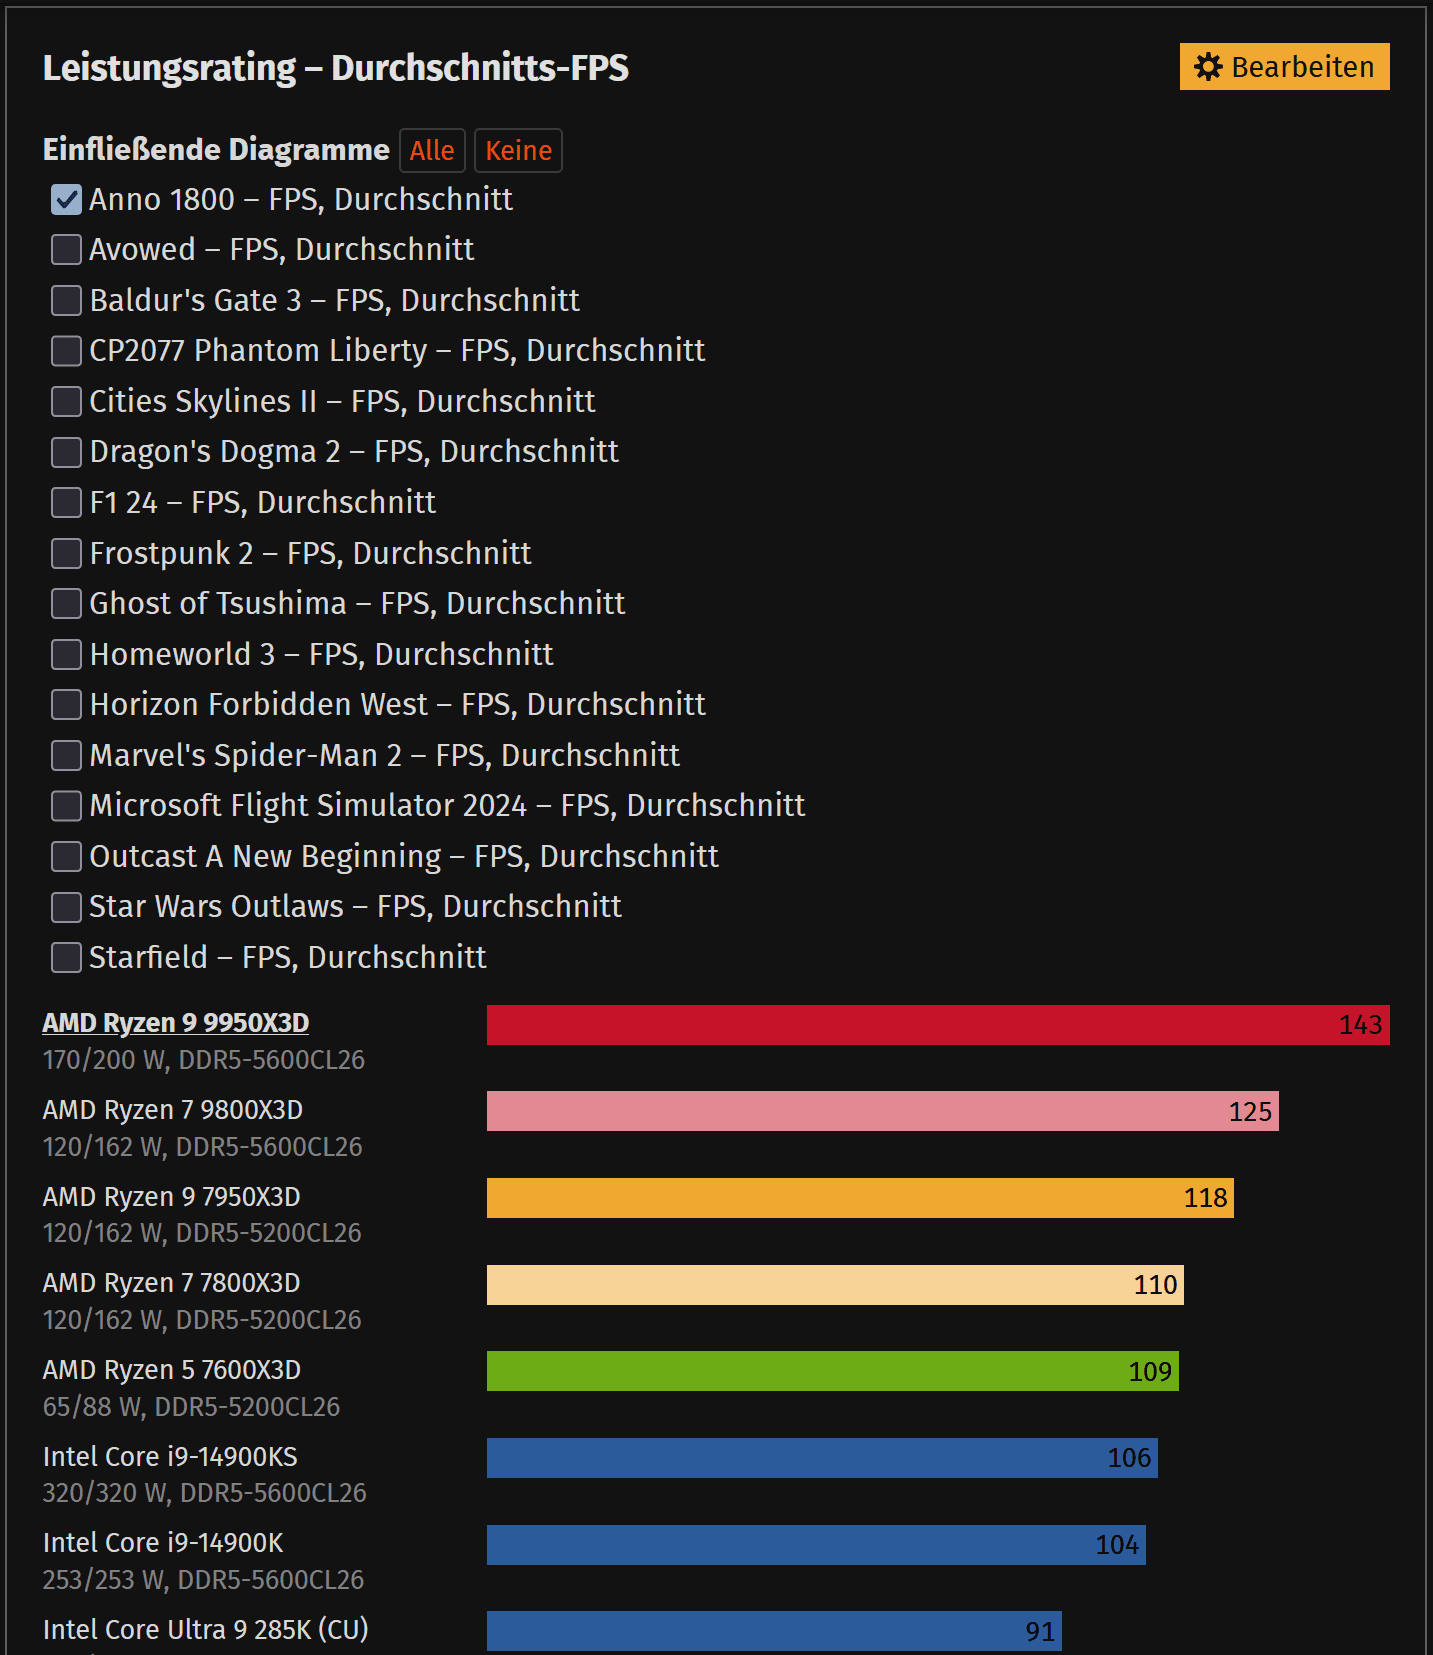The image size is (1433, 1655).
Task: Click the beige 110 FPS bar
Action: 835,1285
